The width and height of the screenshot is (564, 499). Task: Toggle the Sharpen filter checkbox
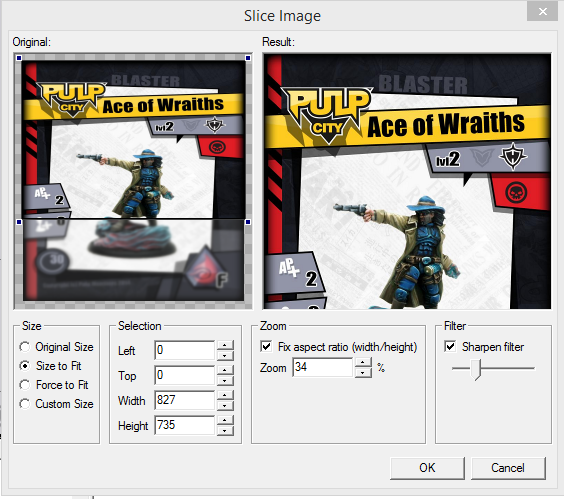(450, 346)
